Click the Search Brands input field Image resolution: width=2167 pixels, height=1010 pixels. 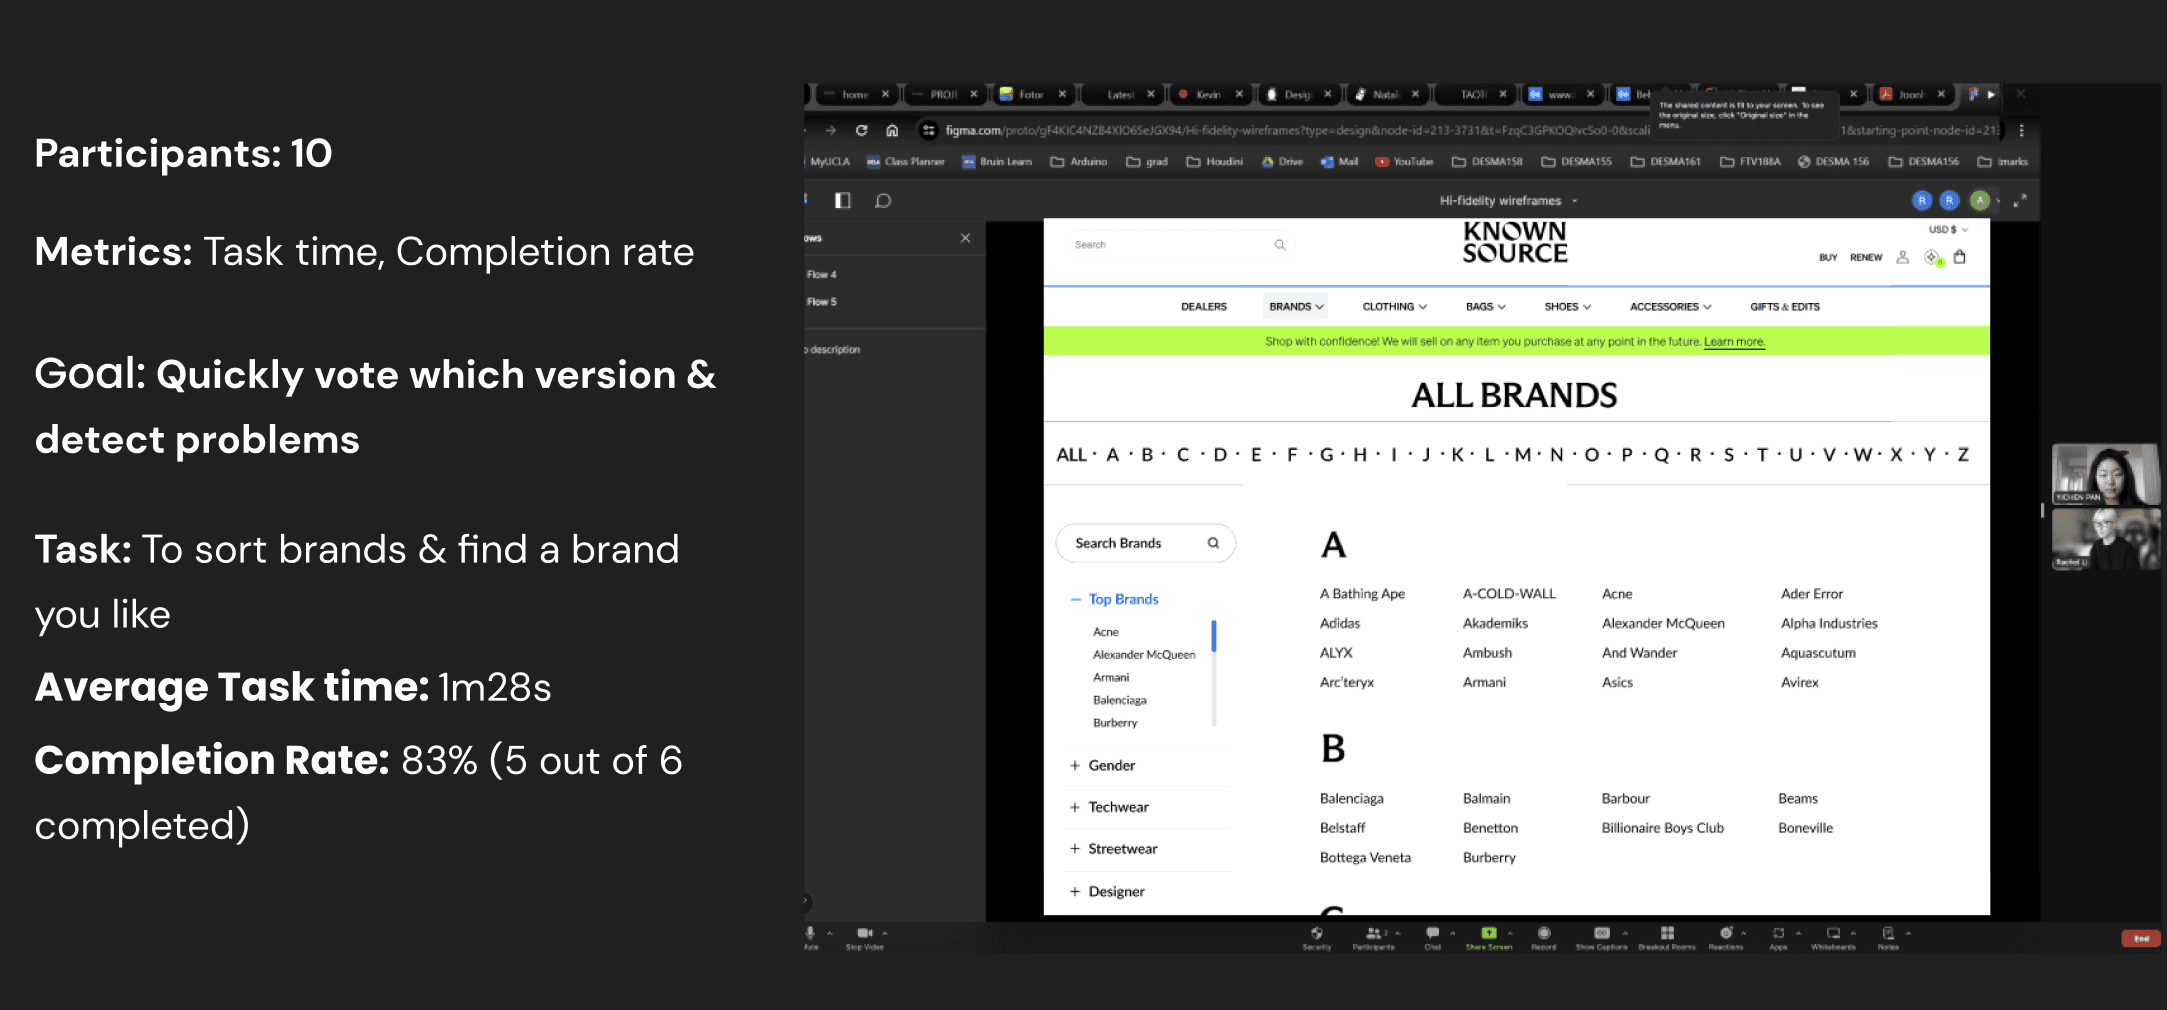pyautogui.click(x=1145, y=543)
